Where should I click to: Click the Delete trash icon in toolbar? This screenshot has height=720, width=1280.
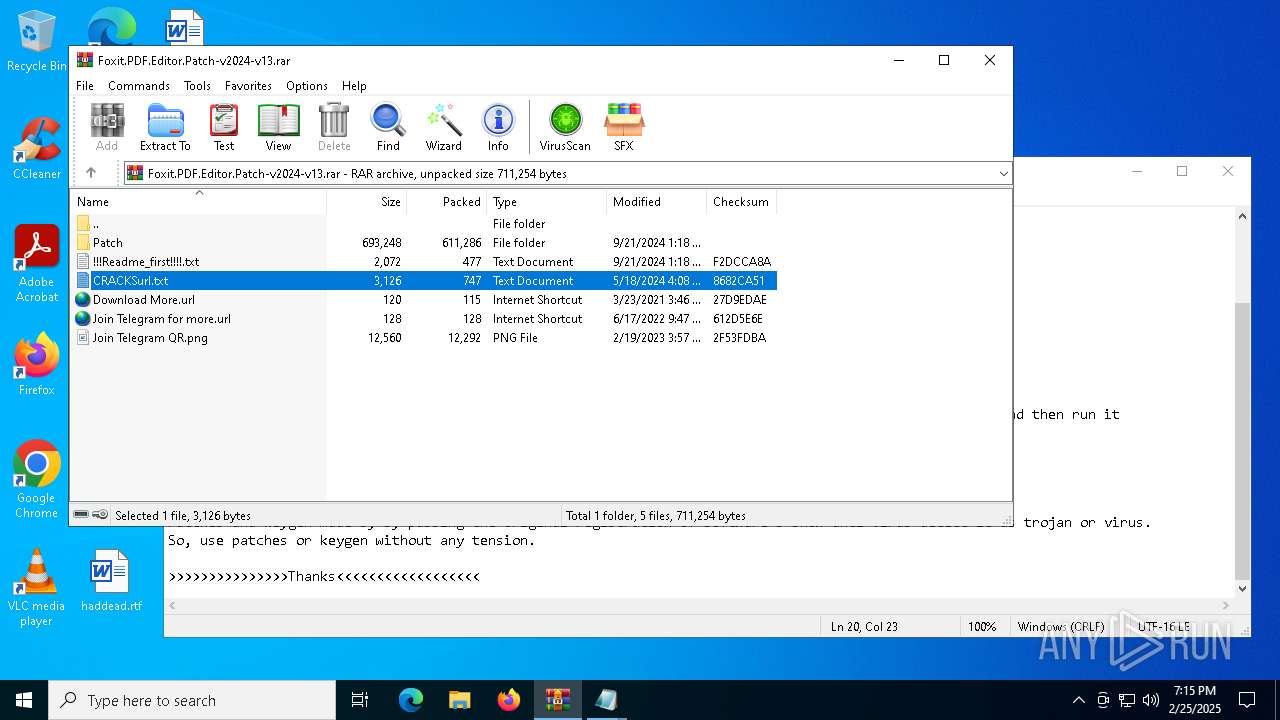coord(334,127)
